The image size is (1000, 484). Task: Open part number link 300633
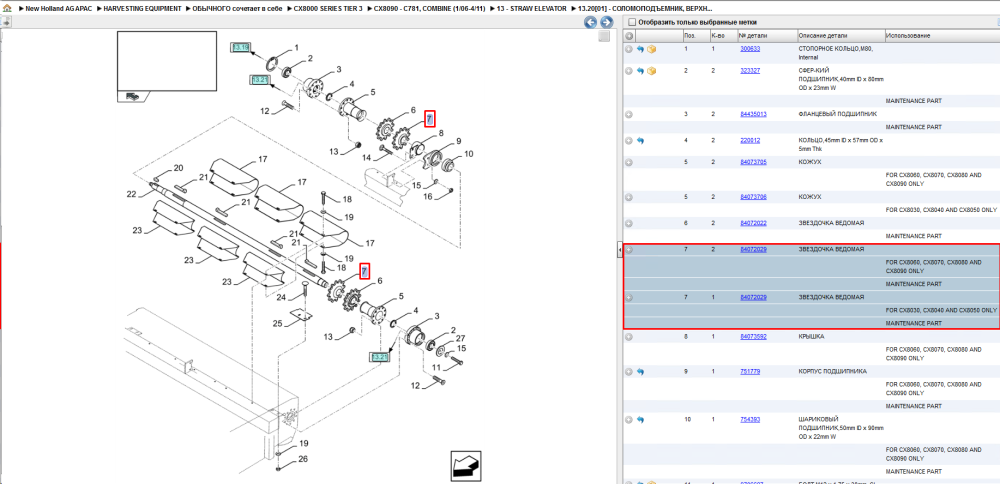point(749,48)
